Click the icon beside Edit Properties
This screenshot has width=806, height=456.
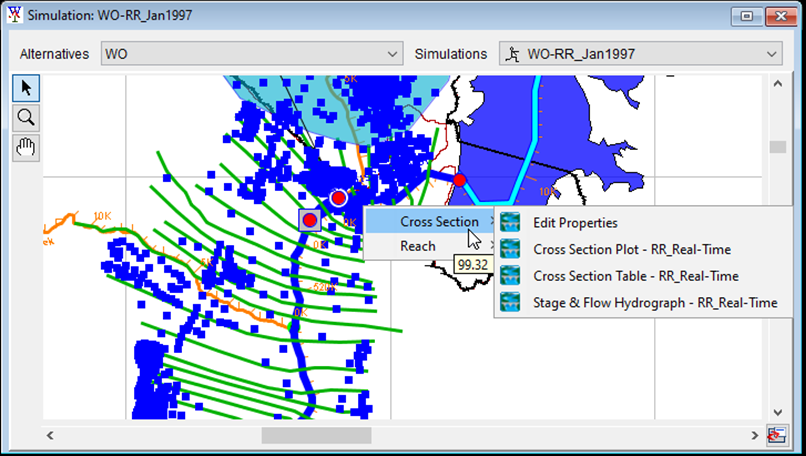[510, 223]
